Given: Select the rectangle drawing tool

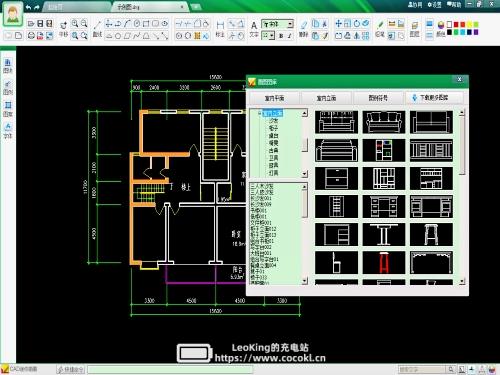Looking at the screenshot, I should [x=146, y=23].
